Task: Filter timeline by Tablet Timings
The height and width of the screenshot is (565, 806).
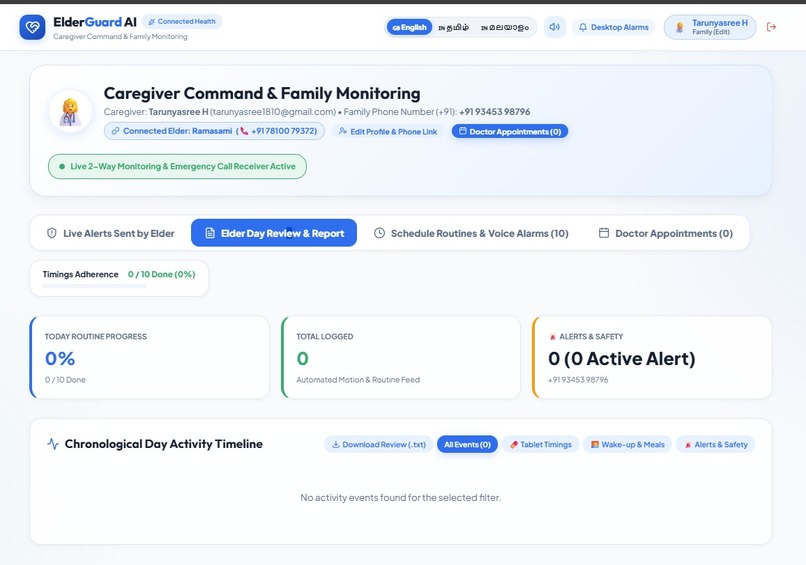Action: (x=541, y=444)
